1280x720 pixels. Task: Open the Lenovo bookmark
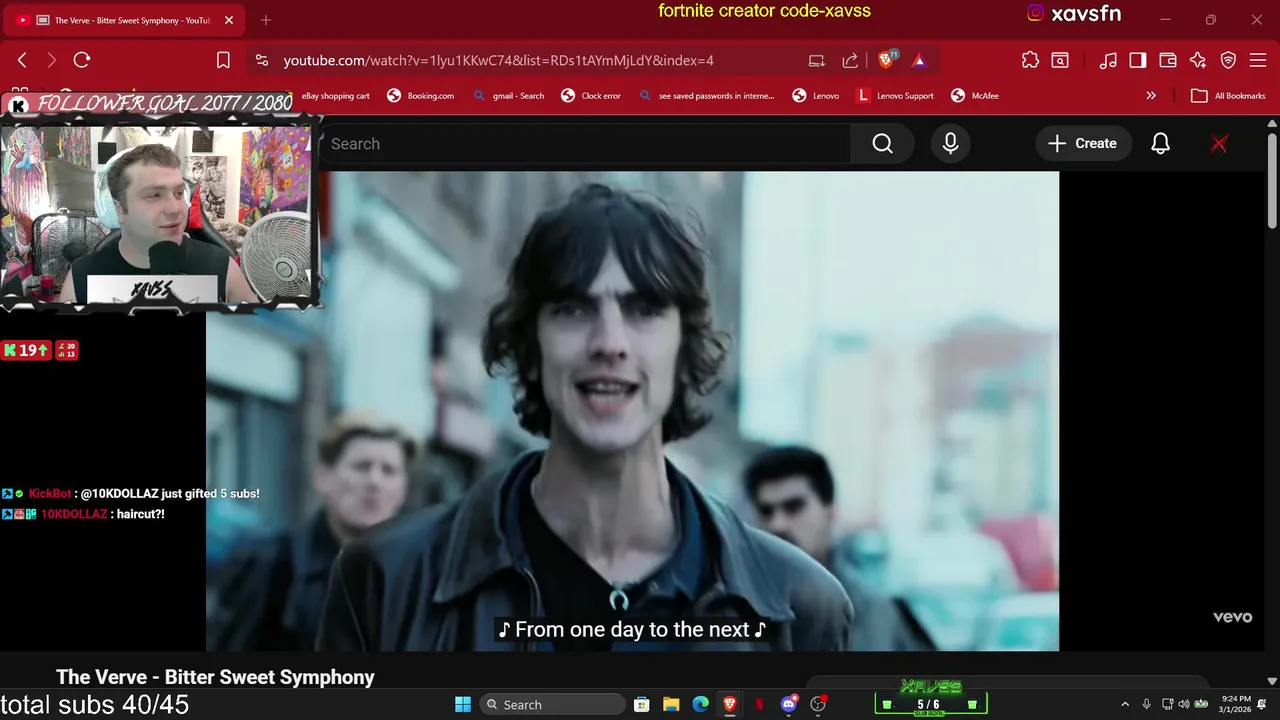815,96
